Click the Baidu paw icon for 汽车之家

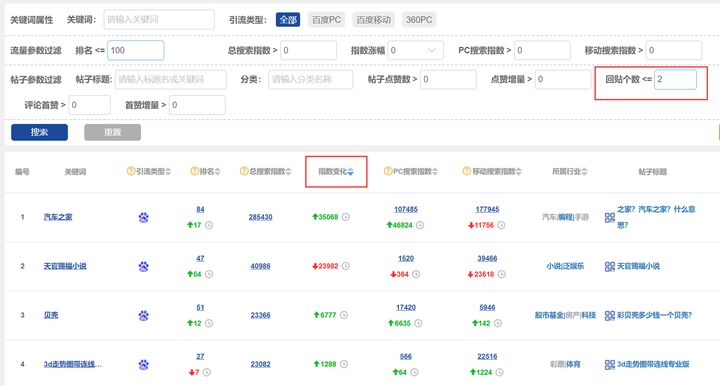pos(143,217)
